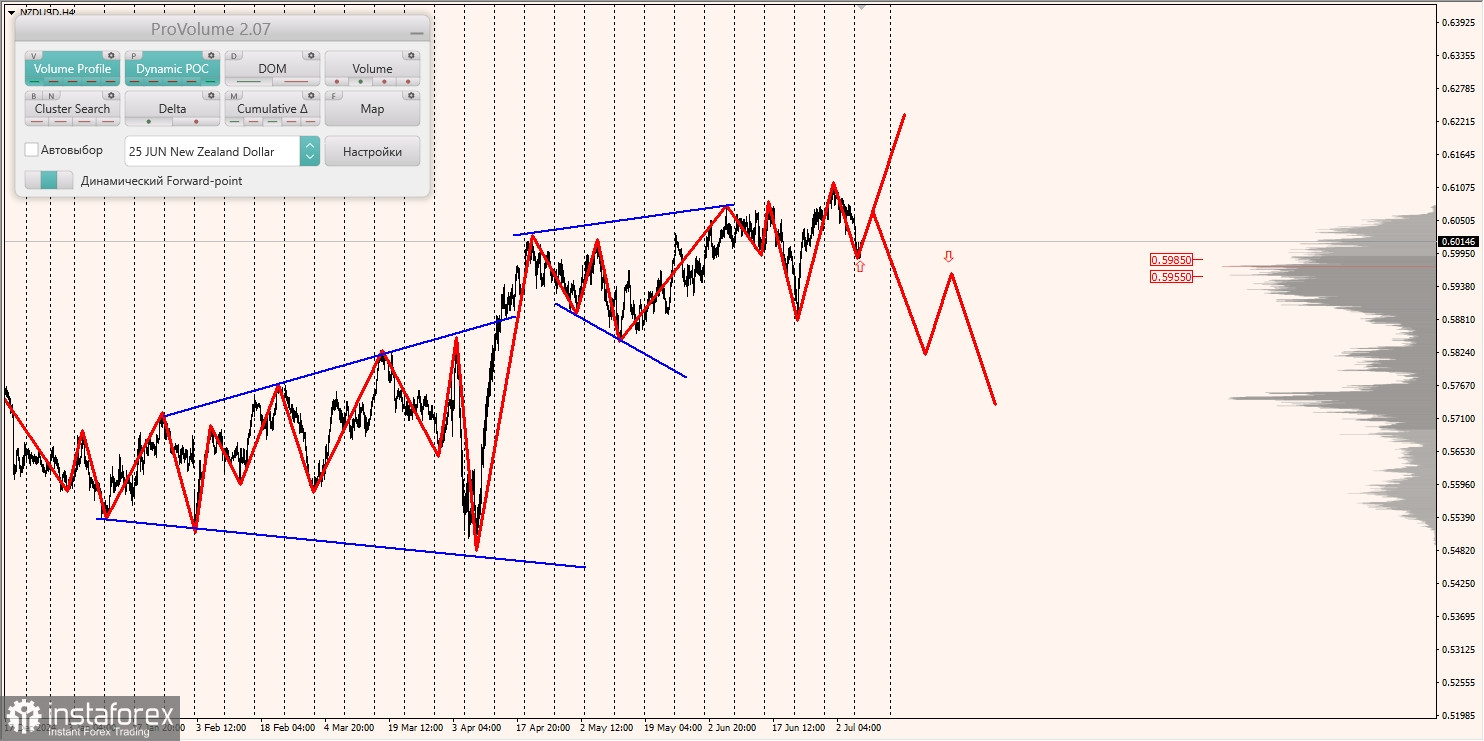Select the first segment under Cumulative Δ
This screenshot has height=741, width=1484.
[x=235, y=121]
